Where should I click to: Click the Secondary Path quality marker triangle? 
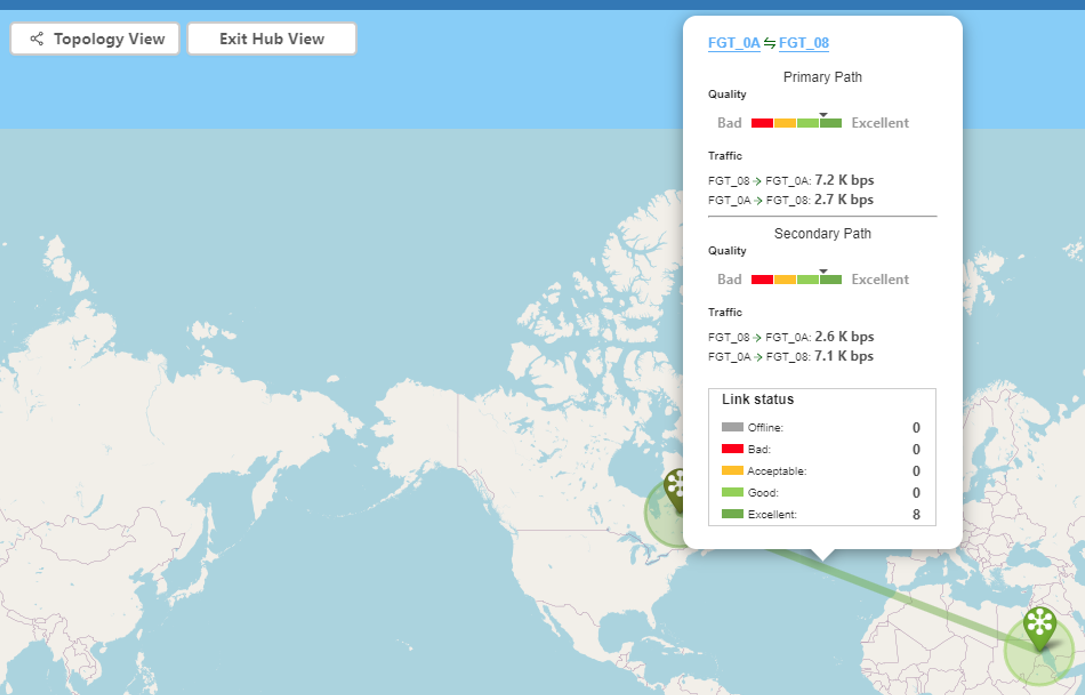tap(823, 271)
